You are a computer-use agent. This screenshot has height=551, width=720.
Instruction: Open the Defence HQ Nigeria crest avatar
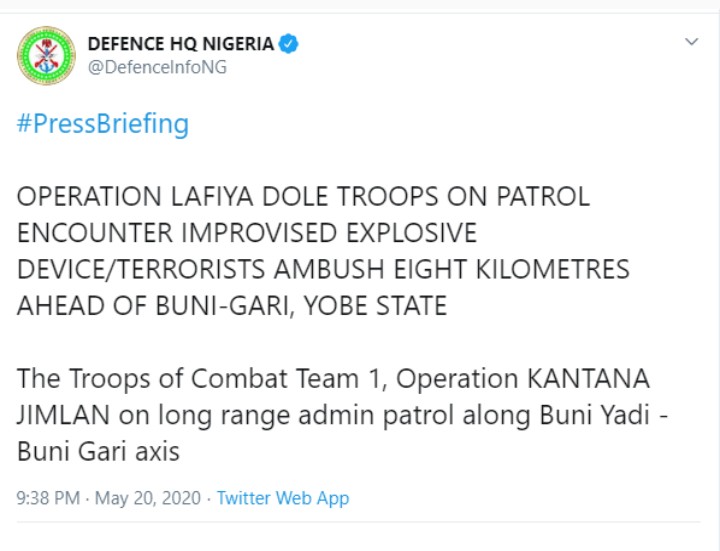[x=46, y=56]
